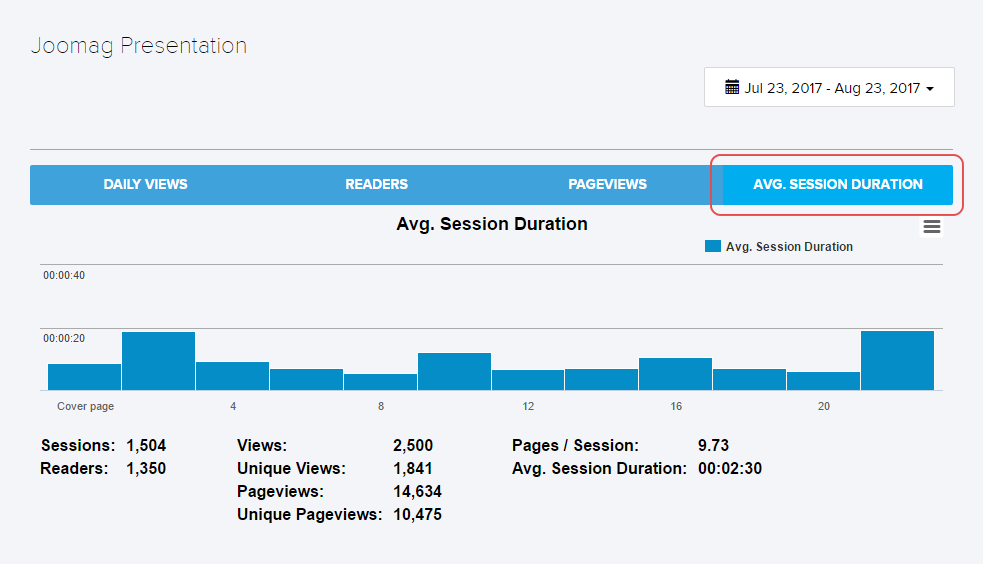Switch to the Readers tab
This screenshot has height=564, width=983.
click(x=376, y=185)
